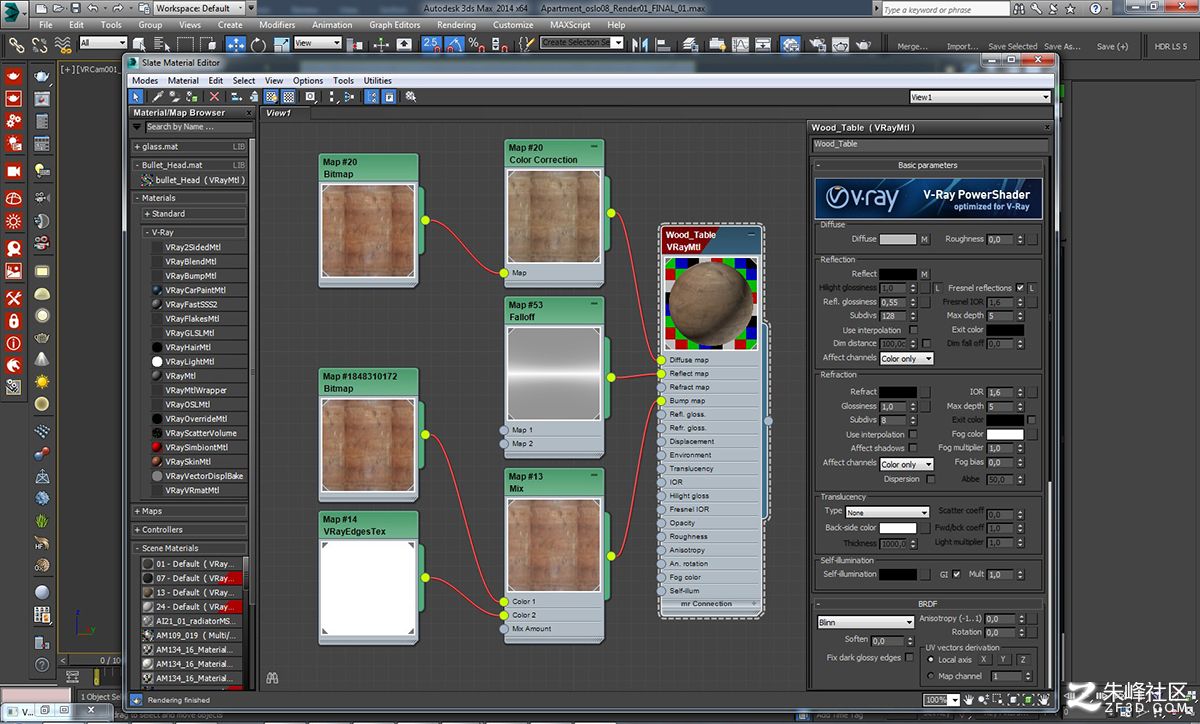Open the Workspace: Default dropdown
Viewport: 1200px width, 724px height.
pyautogui.click(x=201, y=8)
